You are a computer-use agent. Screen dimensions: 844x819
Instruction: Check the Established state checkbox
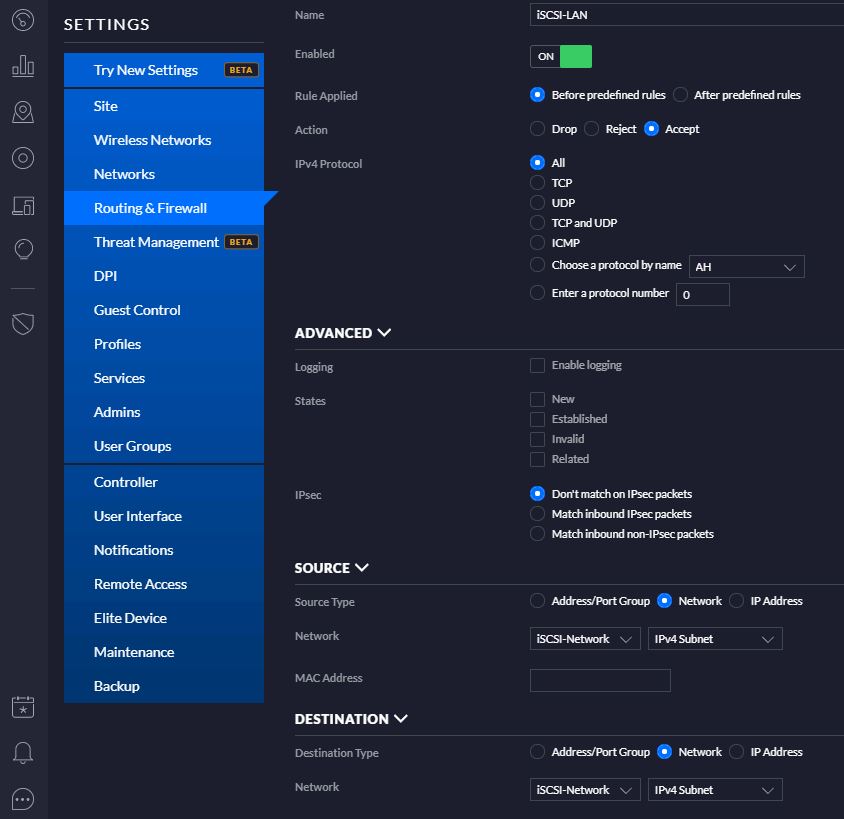(537, 419)
